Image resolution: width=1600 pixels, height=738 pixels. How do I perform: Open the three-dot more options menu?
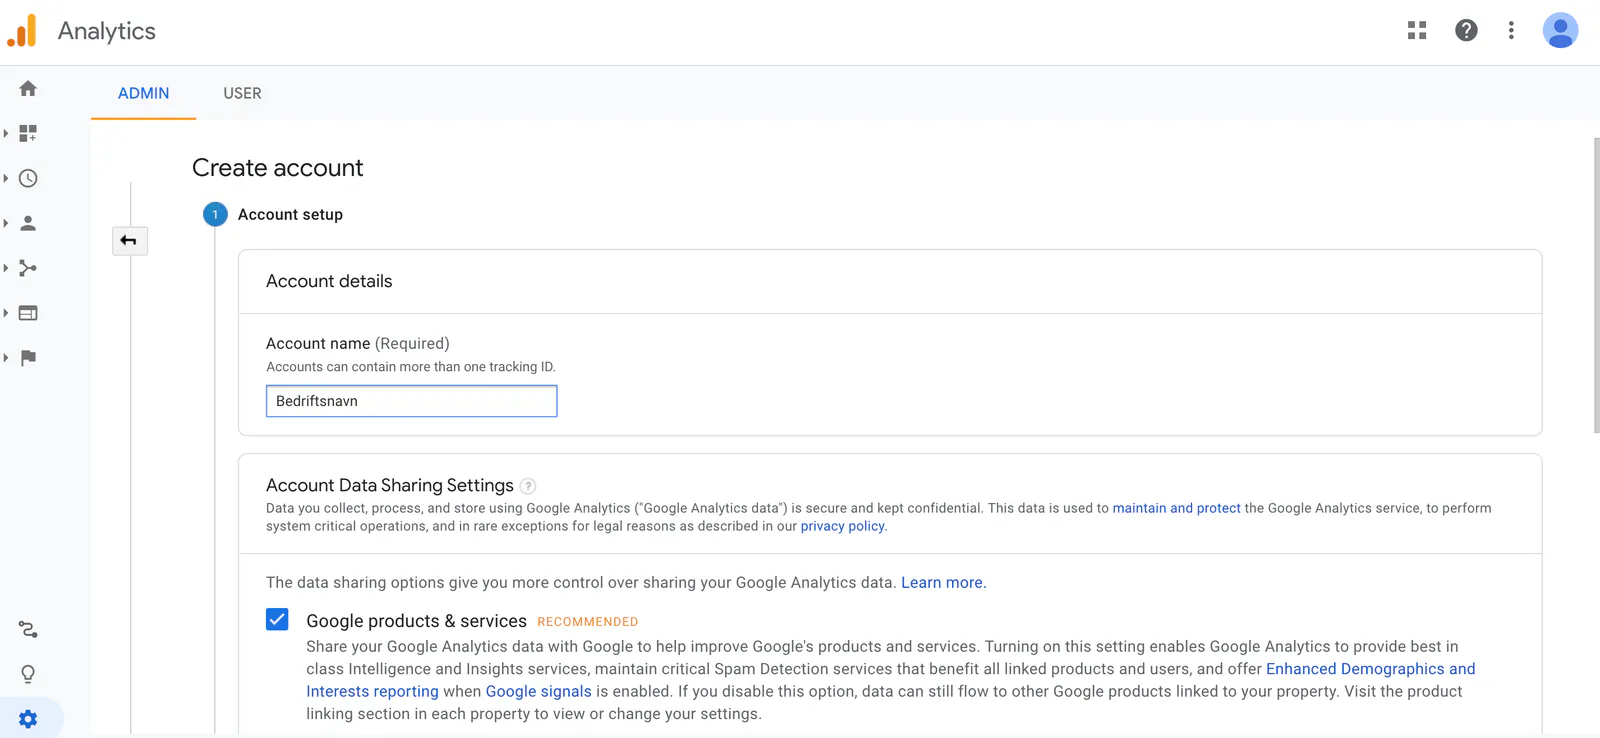coord(1511,31)
